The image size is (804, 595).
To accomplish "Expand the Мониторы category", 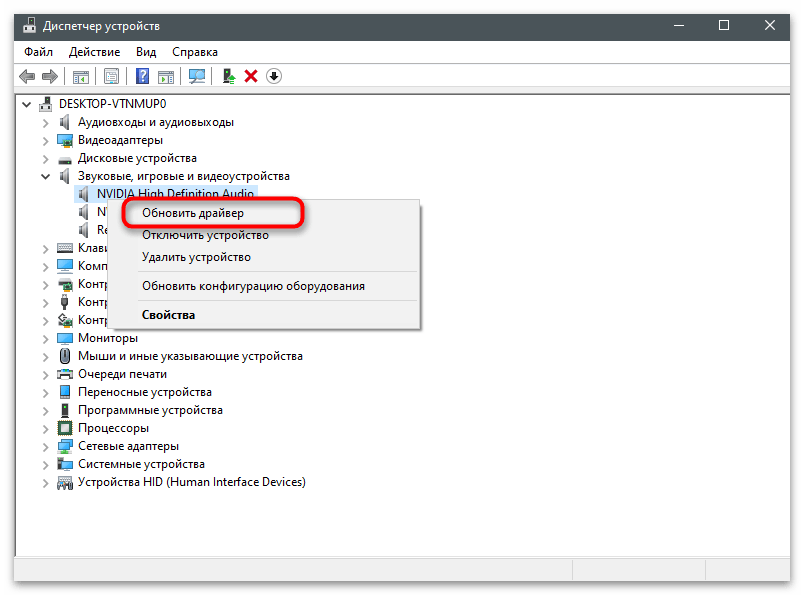I will (46, 339).
